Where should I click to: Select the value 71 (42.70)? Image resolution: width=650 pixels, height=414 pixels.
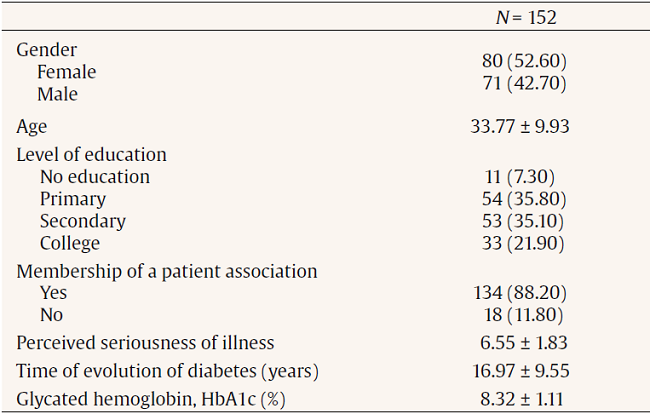[x=525, y=84]
